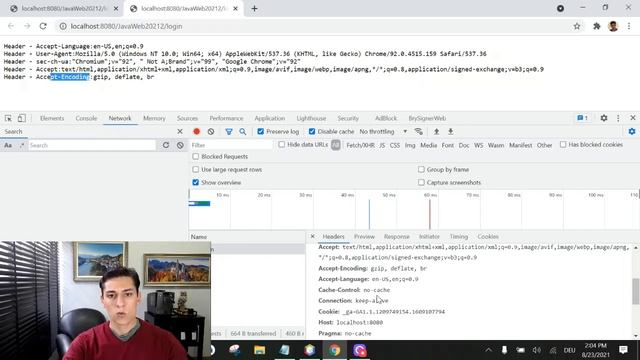Screen dimensions: 640x360
Task: Filter requests by Fetch/XHR
Action: (360, 145)
